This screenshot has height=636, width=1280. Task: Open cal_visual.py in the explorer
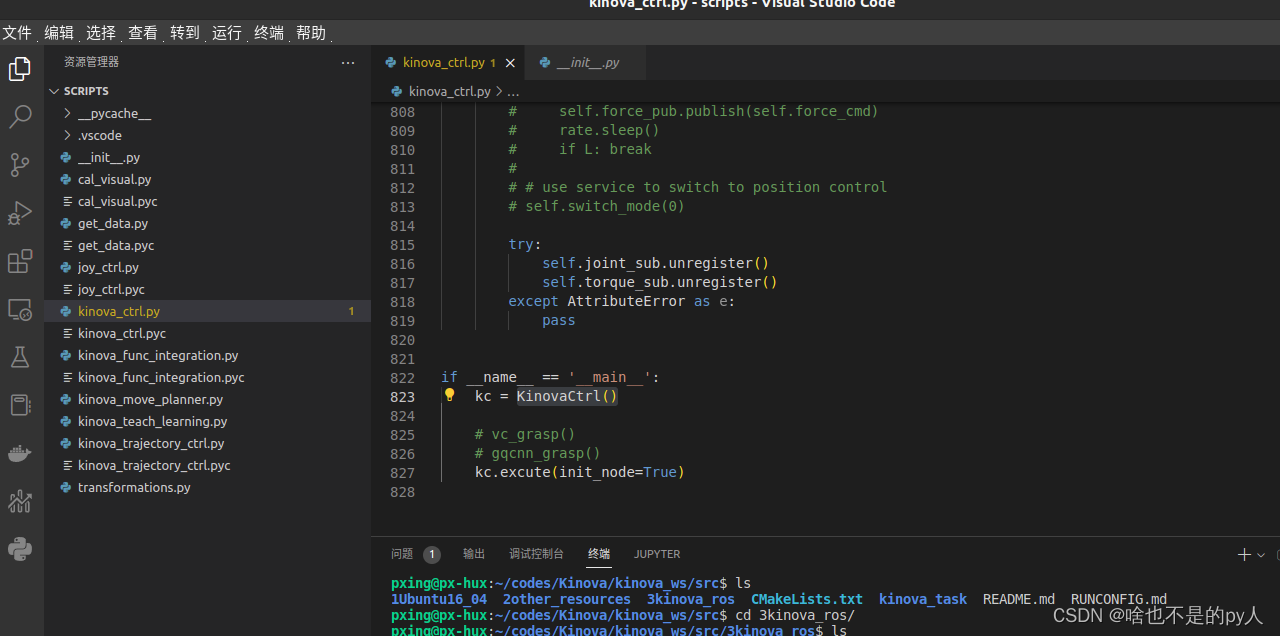[x=207, y=179]
